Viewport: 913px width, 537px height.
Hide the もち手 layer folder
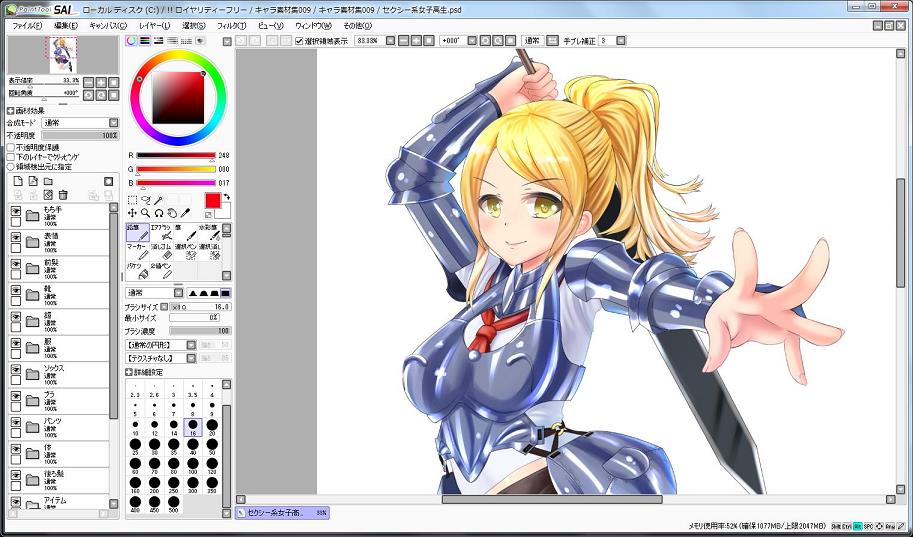point(15,211)
